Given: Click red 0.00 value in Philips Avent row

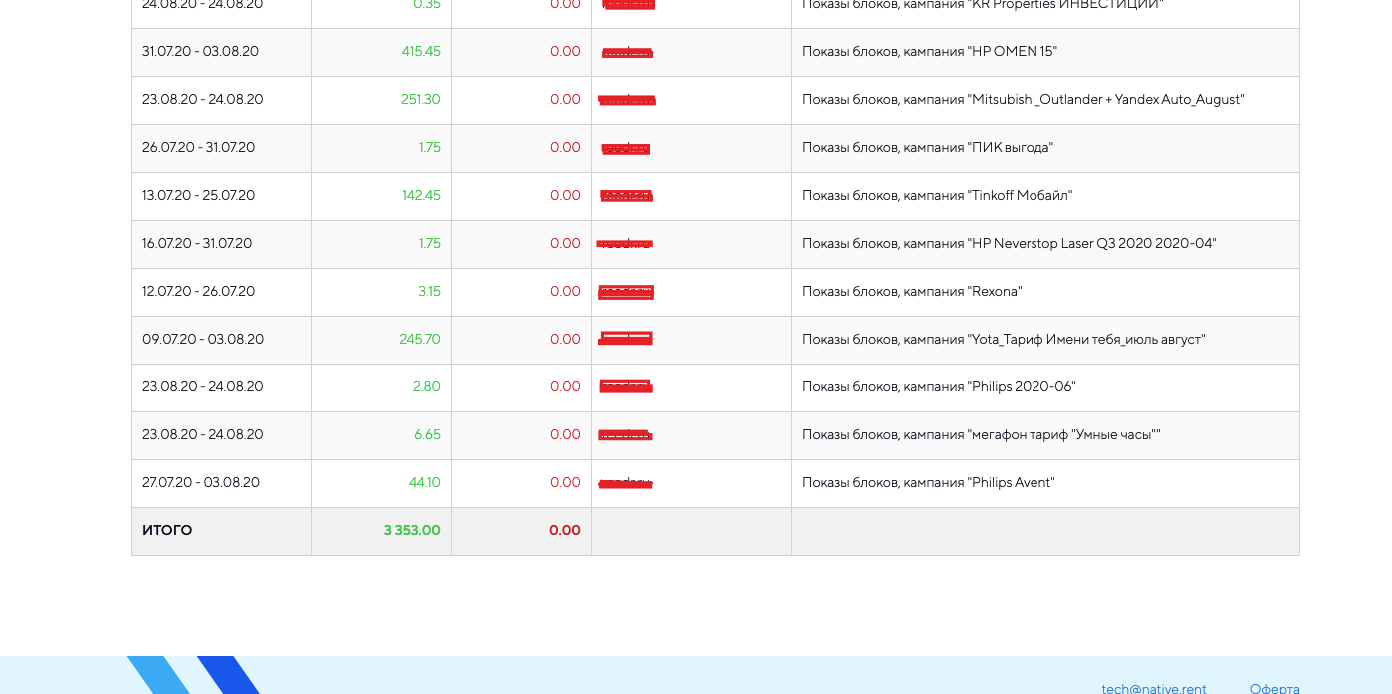Looking at the screenshot, I should 565,482.
